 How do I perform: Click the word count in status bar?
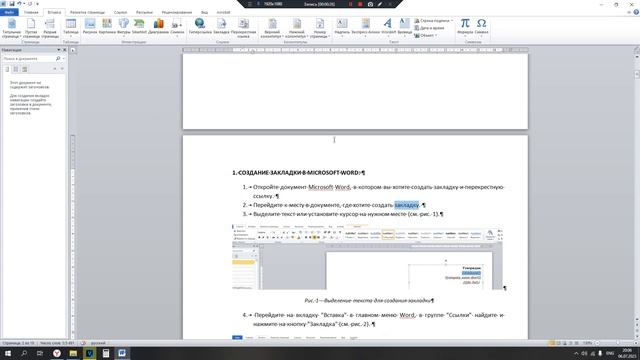pyautogui.click(x=58, y=343)
